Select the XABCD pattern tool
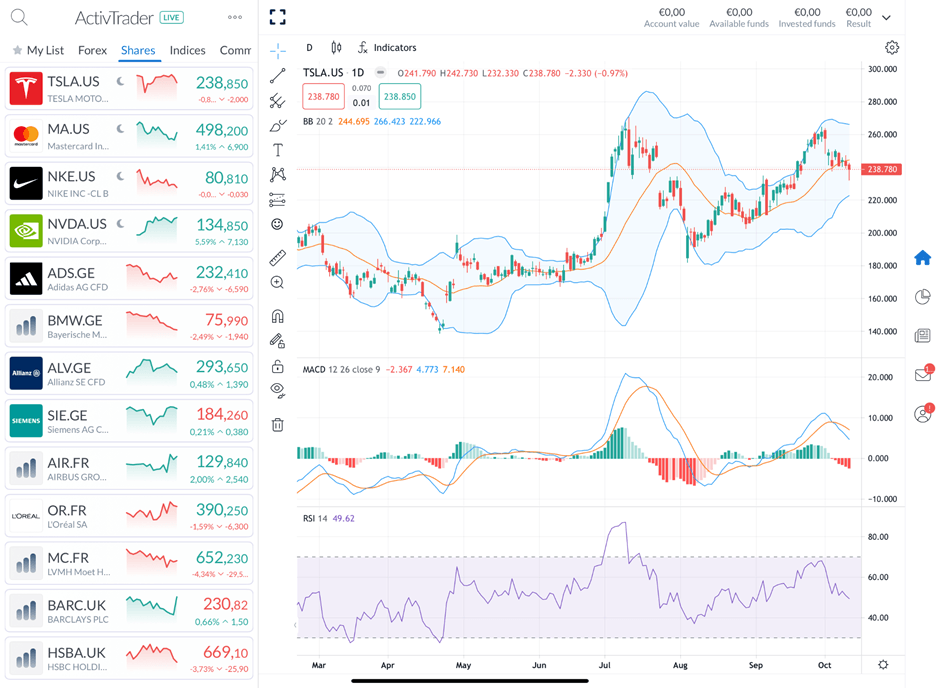 pos(278,174)
